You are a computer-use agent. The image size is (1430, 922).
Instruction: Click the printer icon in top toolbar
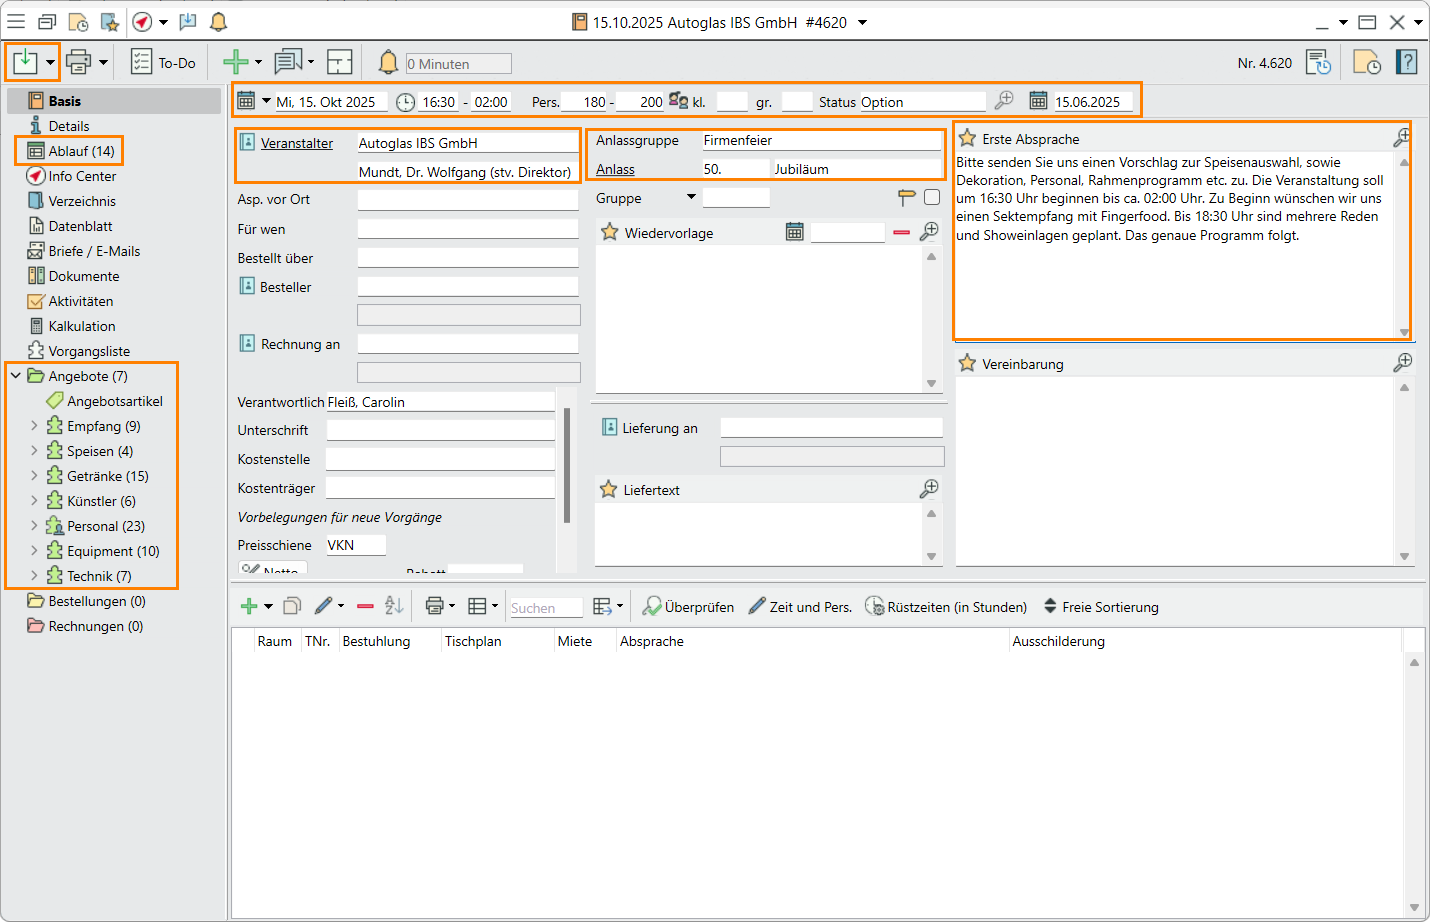pos(78,62)
